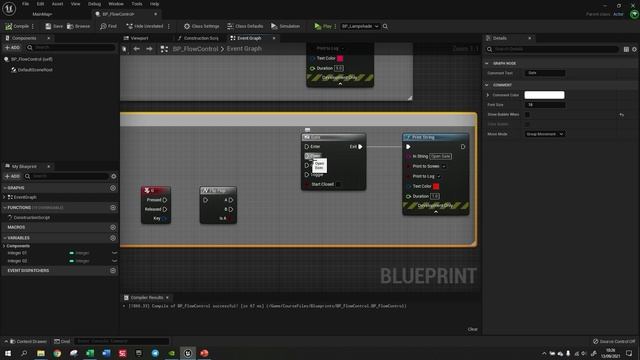Reset Show Bubble When Zoomed to default
Image resolution: width=640 pixels, height=360 pixels.
(621, 115)
